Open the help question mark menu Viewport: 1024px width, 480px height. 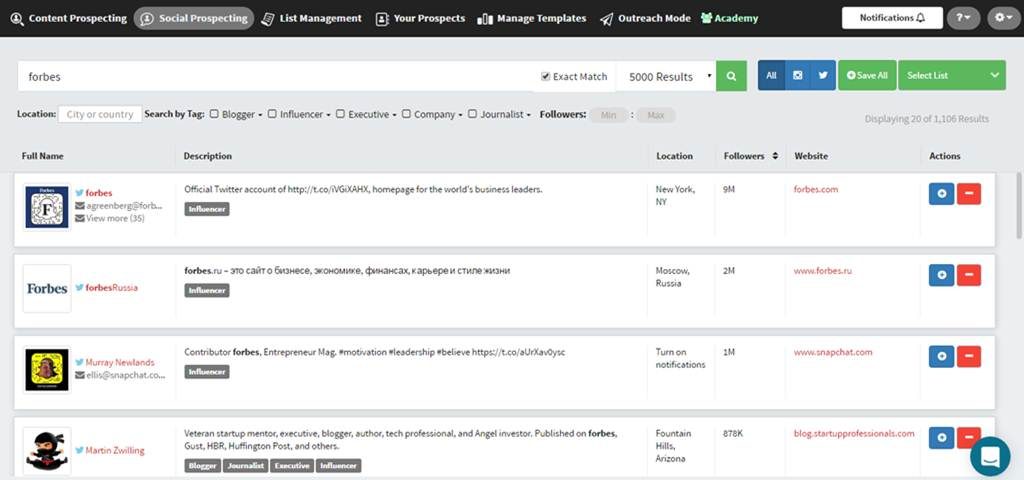(963, 18)
